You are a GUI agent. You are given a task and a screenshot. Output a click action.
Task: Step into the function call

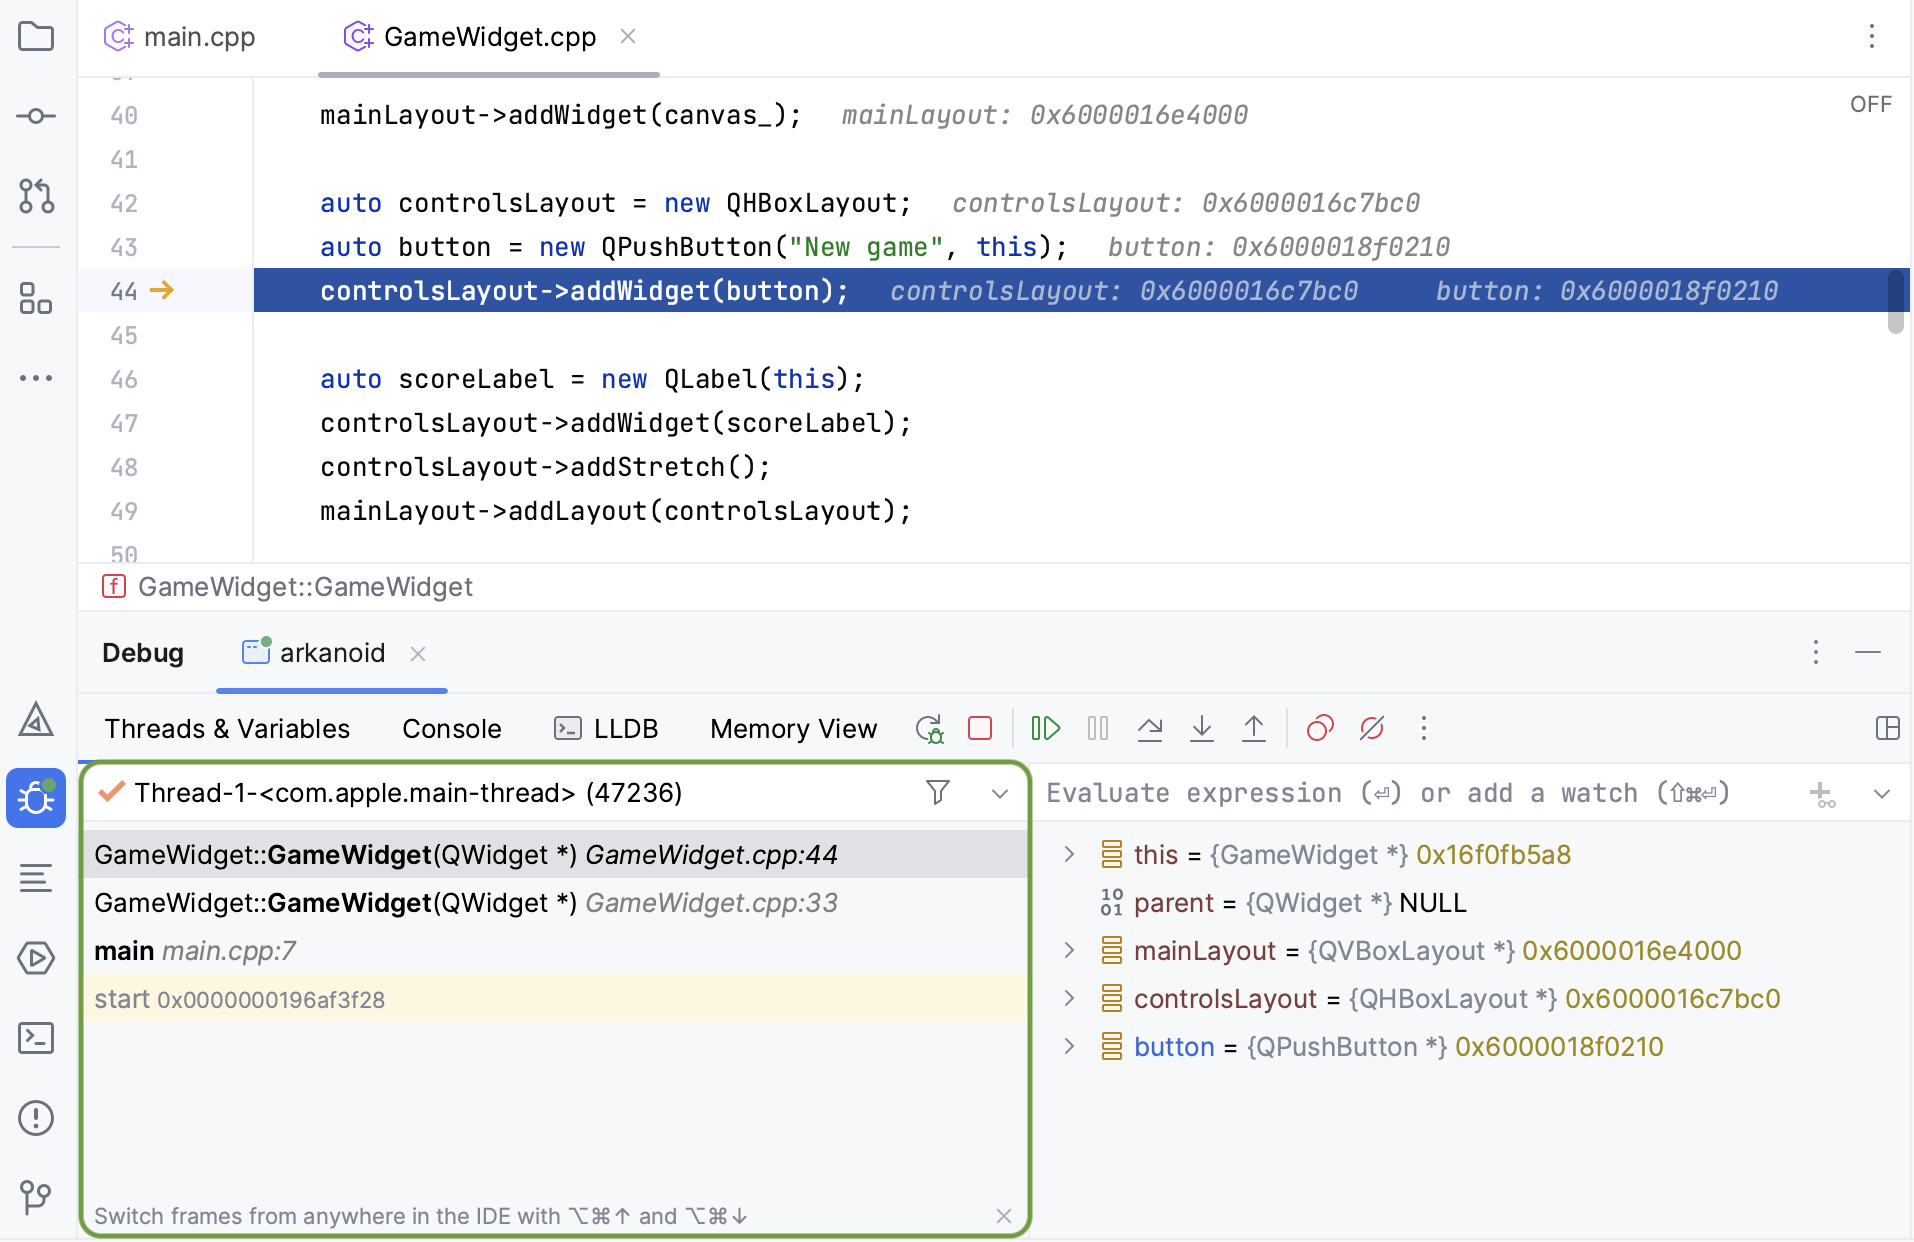(1201, 728)
